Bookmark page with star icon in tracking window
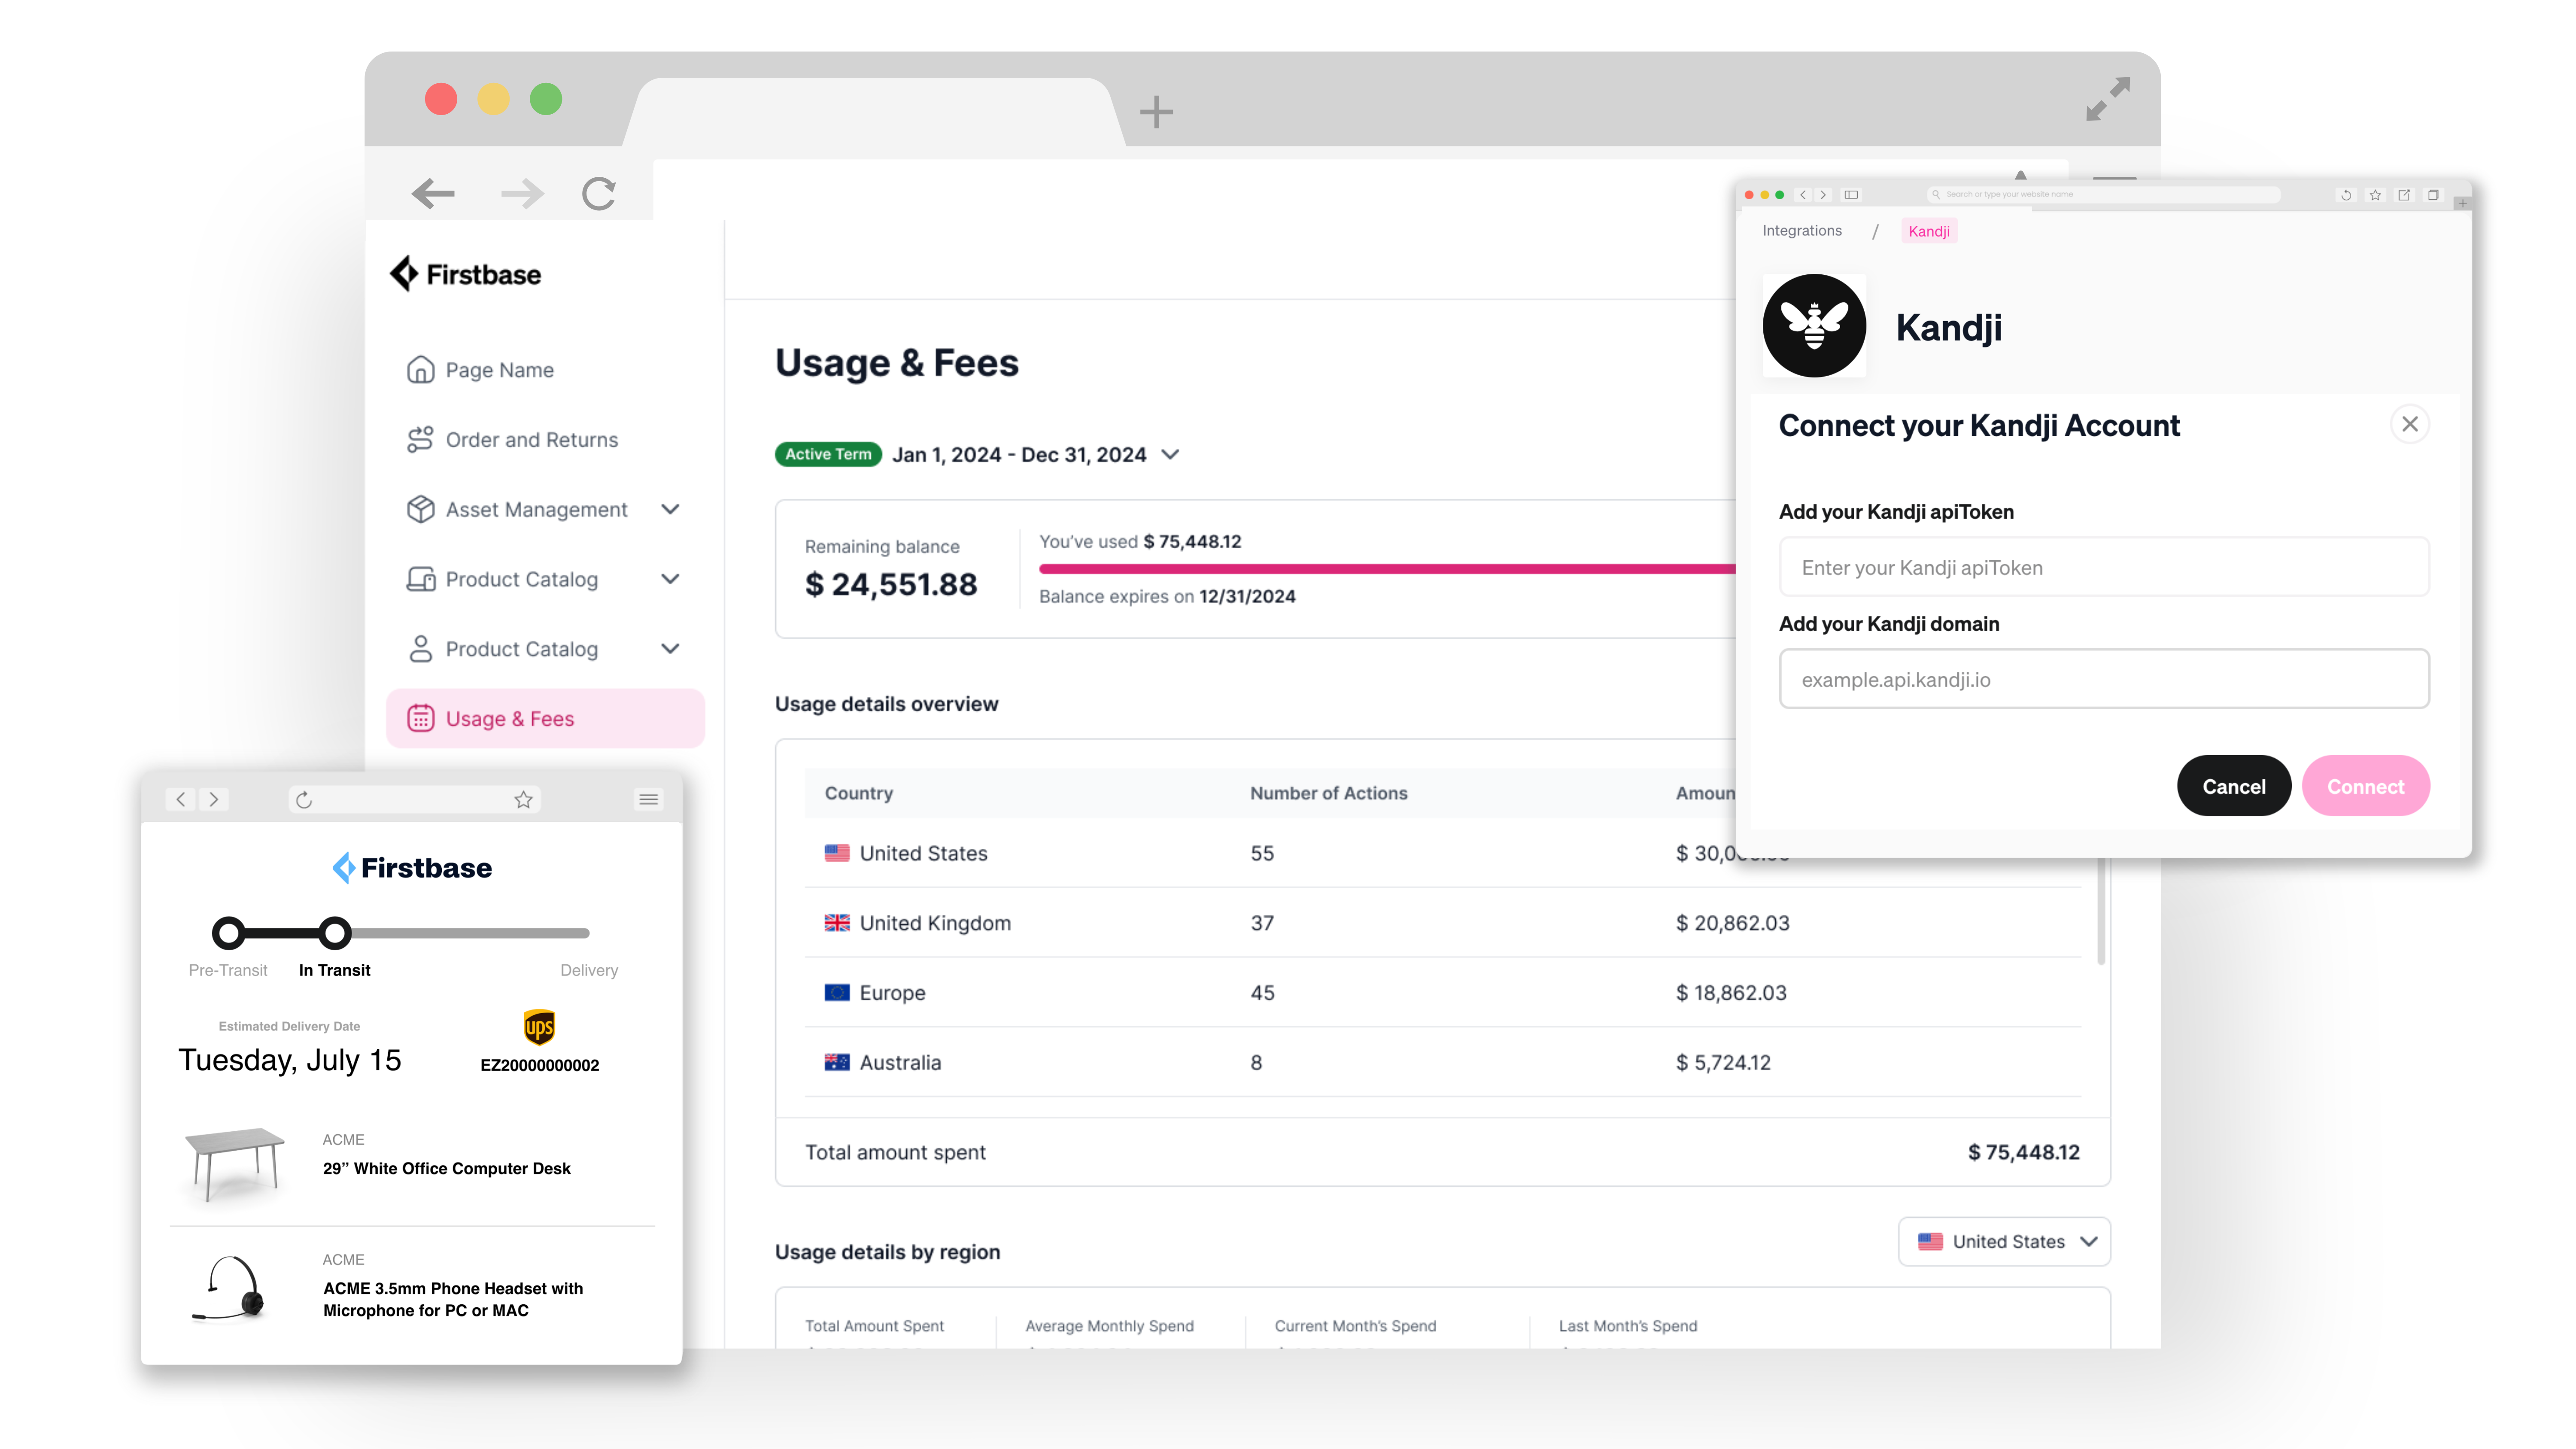Image resolution: width=2576 pixels, height=1449 pixels. click(x=523, y=800)
